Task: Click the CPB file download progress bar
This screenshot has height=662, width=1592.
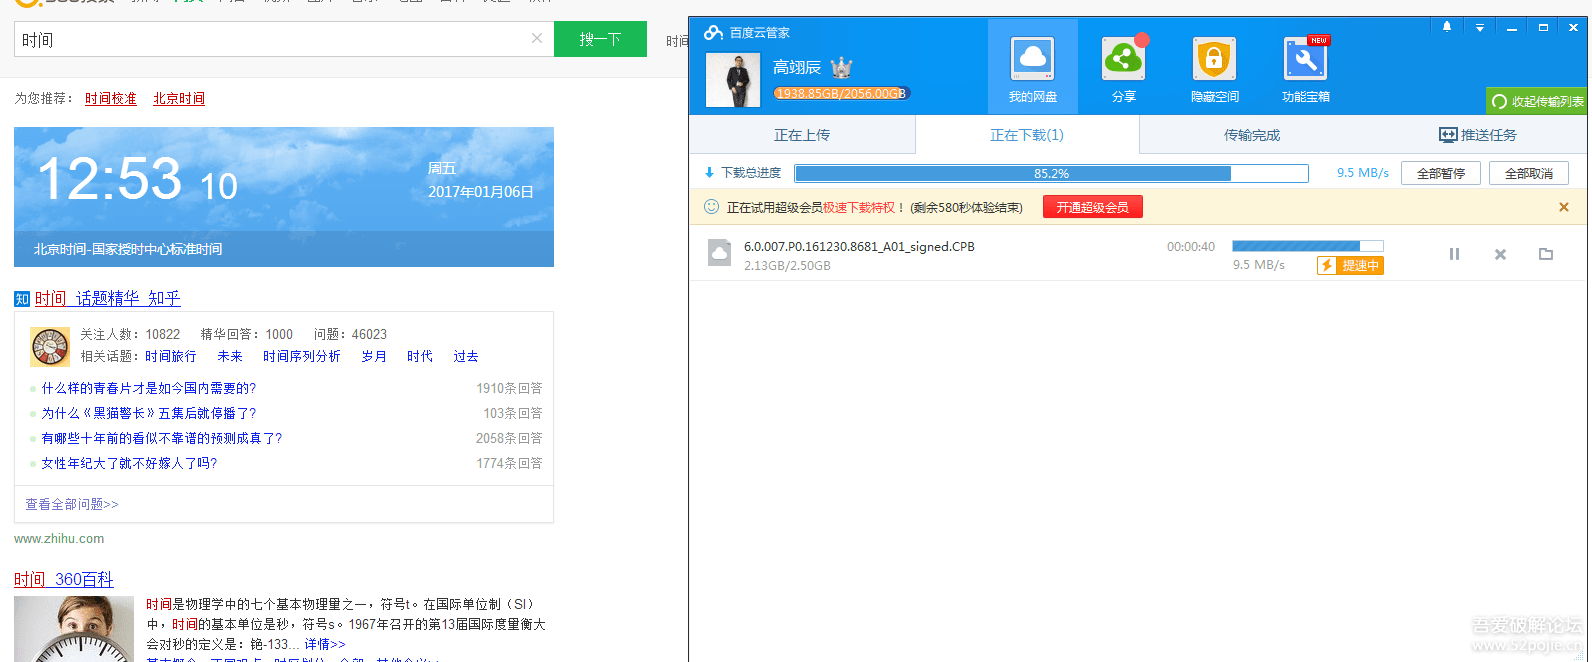Action: [x=1308, y=246]
